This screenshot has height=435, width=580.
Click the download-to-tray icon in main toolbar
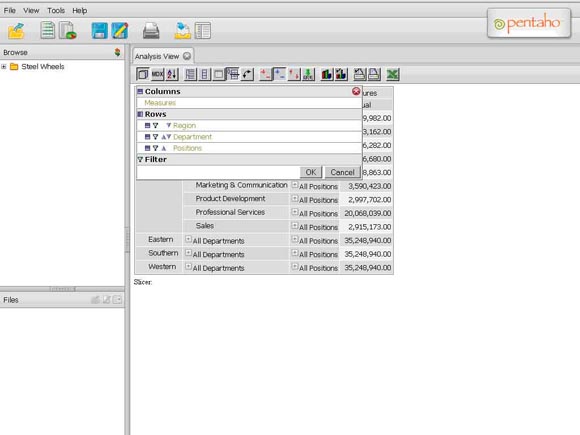tap(183, 31)
